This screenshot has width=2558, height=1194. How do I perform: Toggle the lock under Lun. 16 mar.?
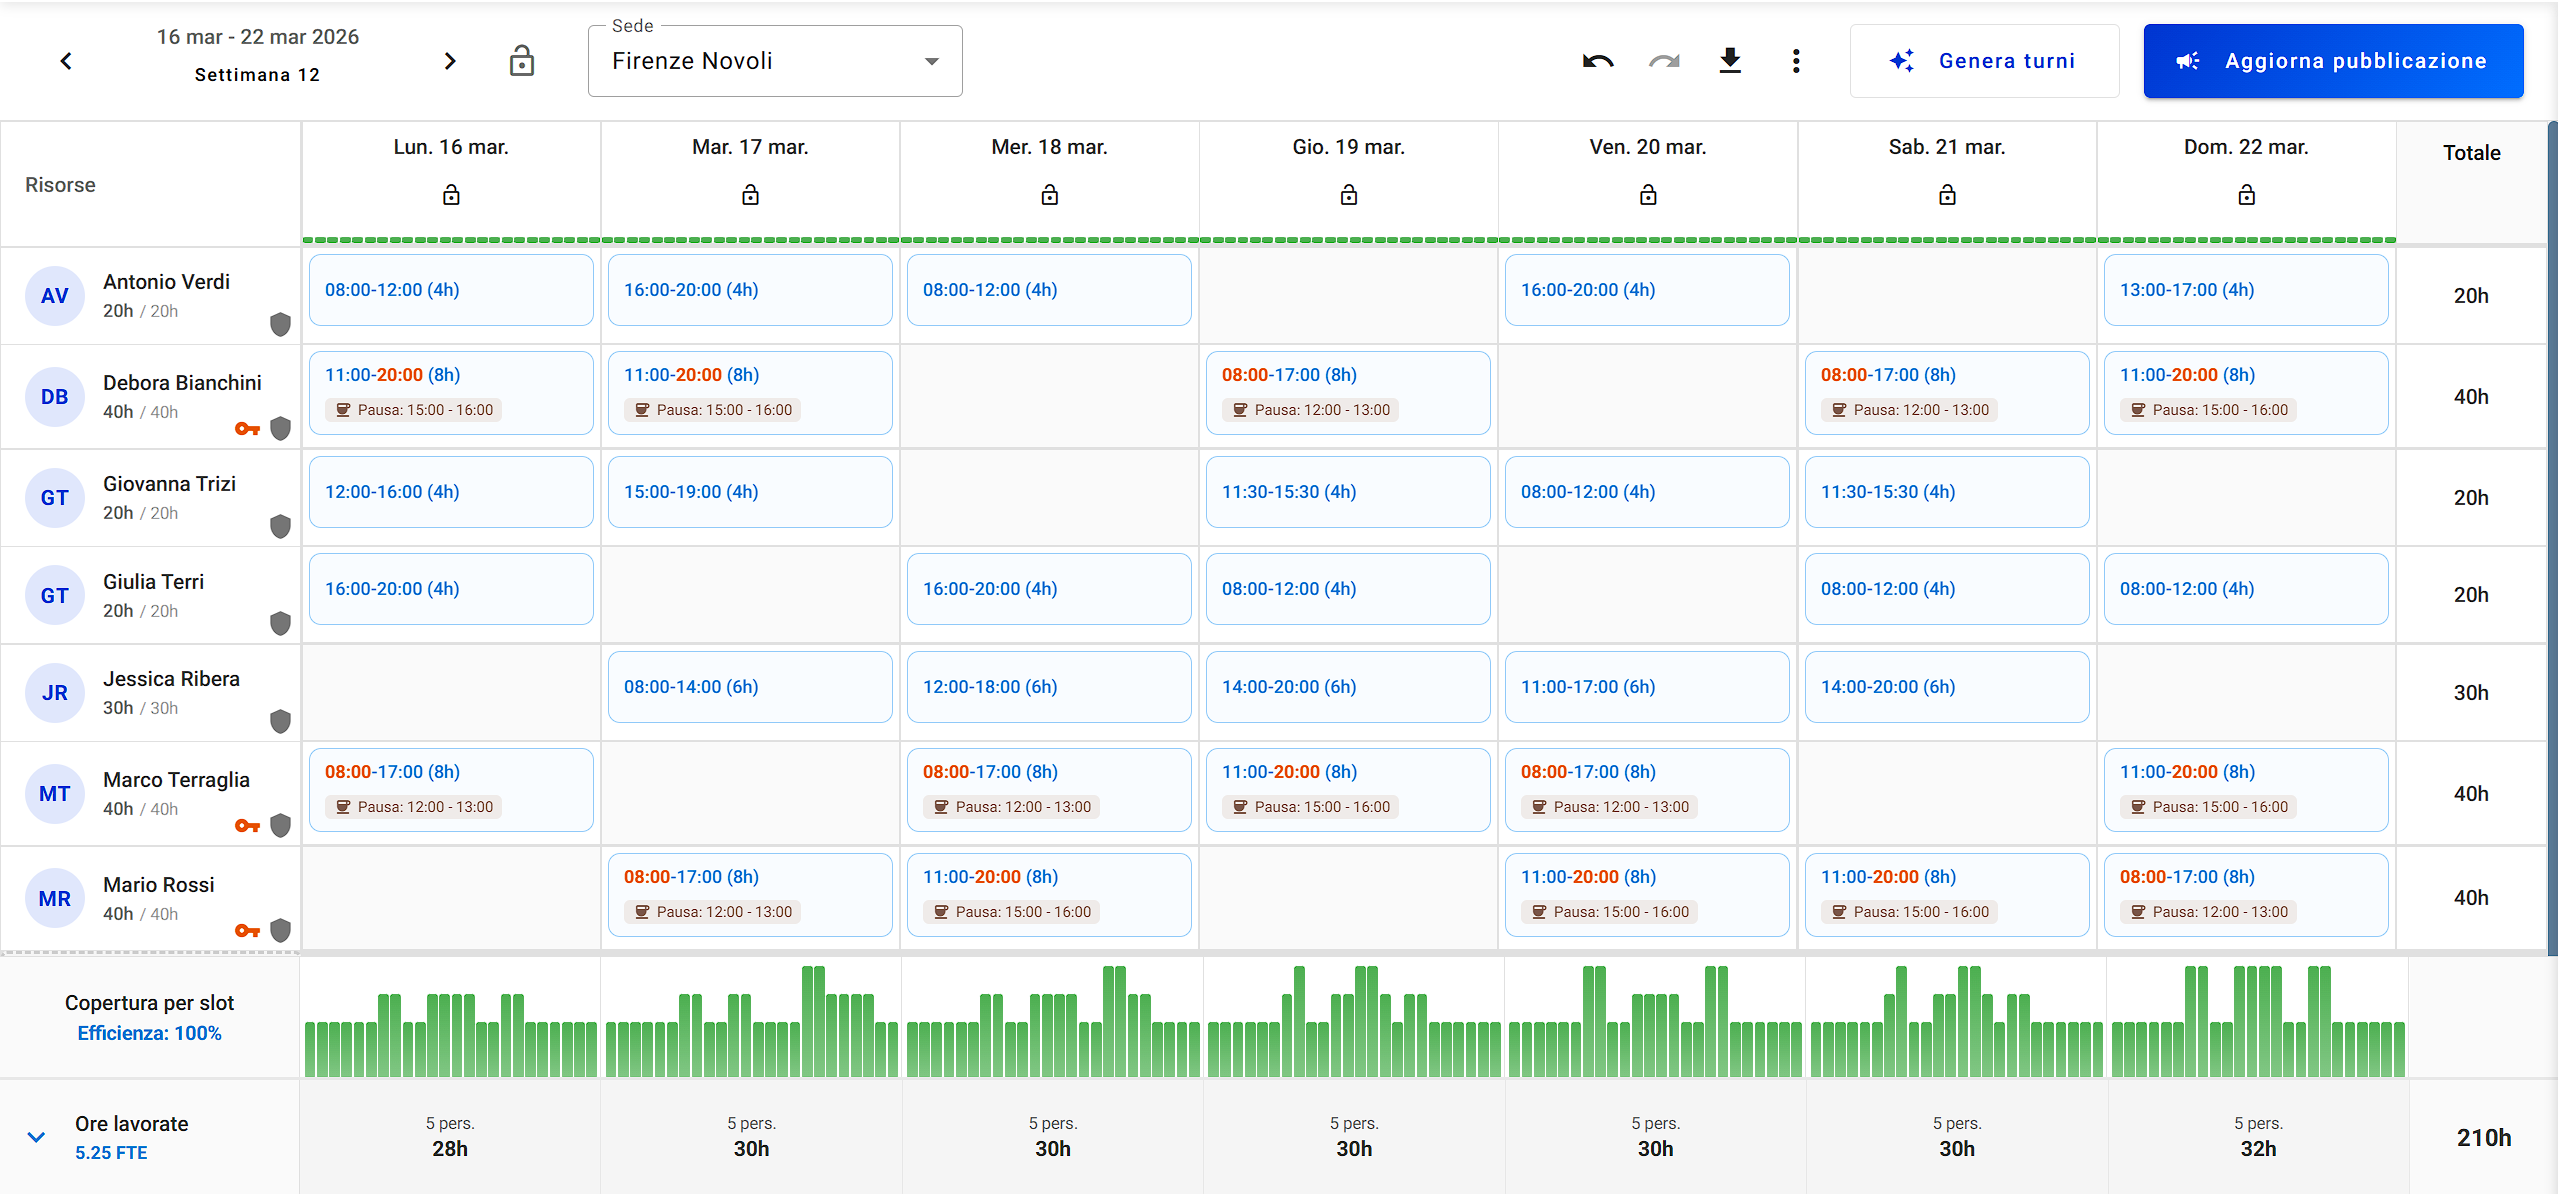(x=451, y=195)
